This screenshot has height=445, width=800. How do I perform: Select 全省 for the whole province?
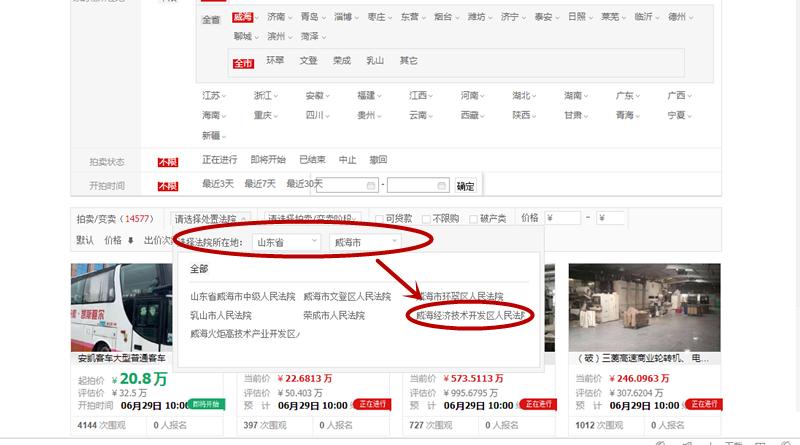[x=211, y=20]
